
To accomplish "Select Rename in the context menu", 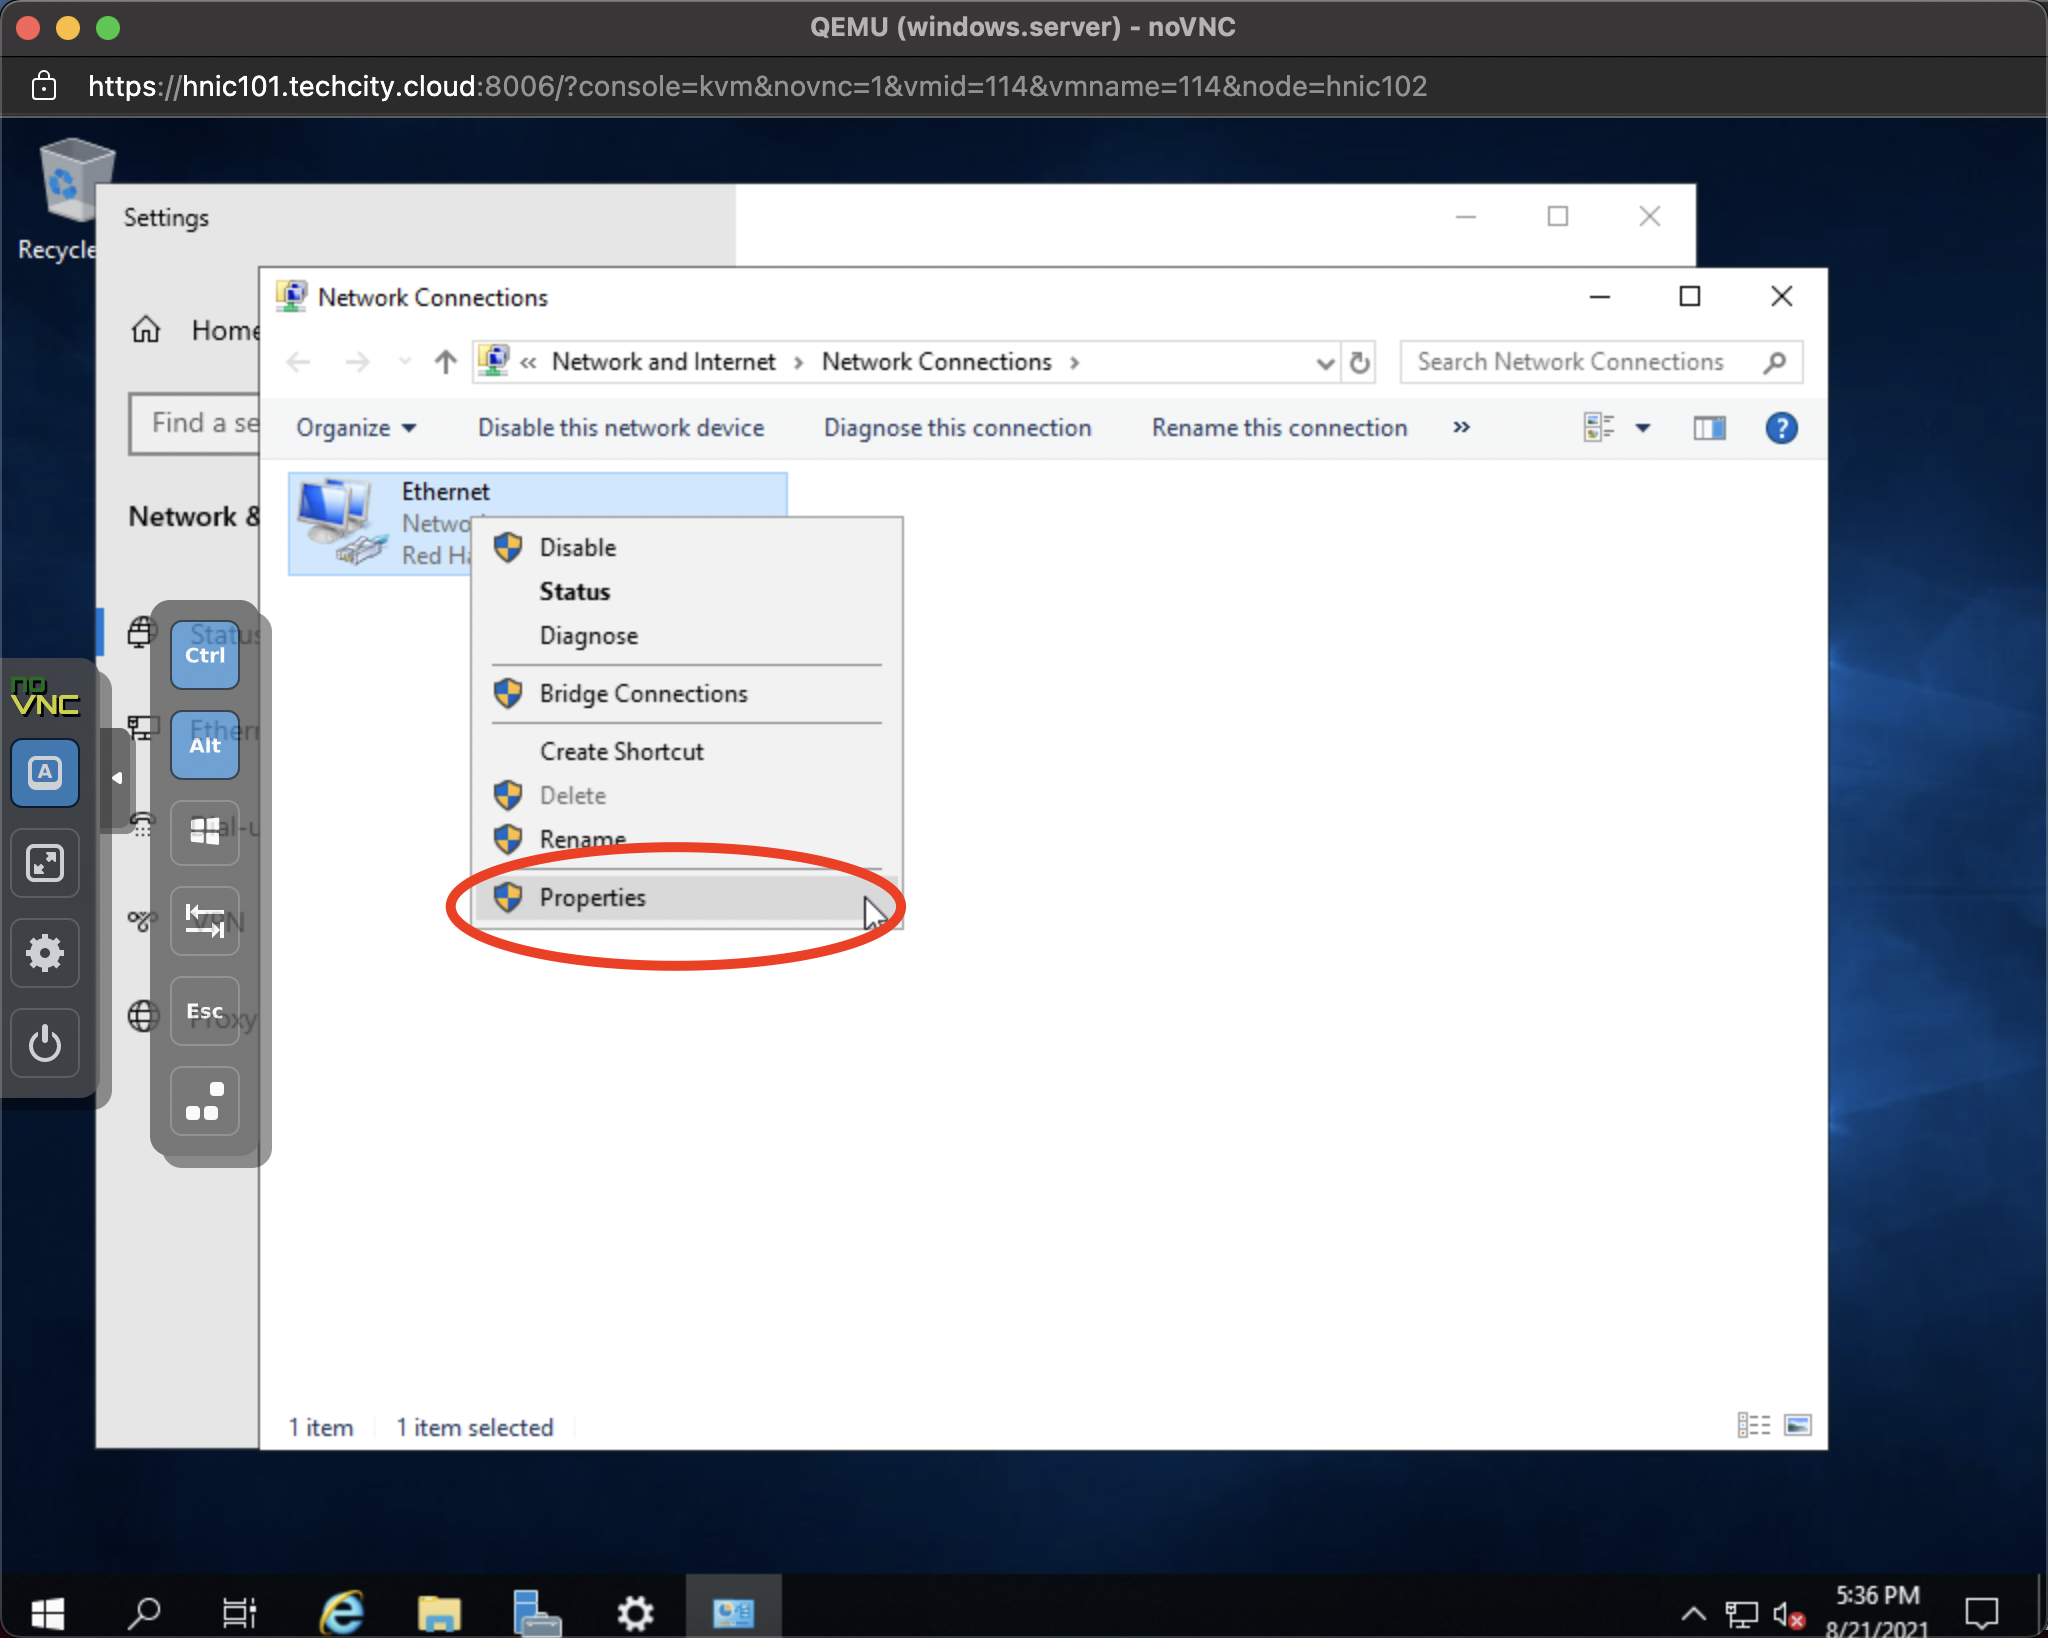I will 688,839.
